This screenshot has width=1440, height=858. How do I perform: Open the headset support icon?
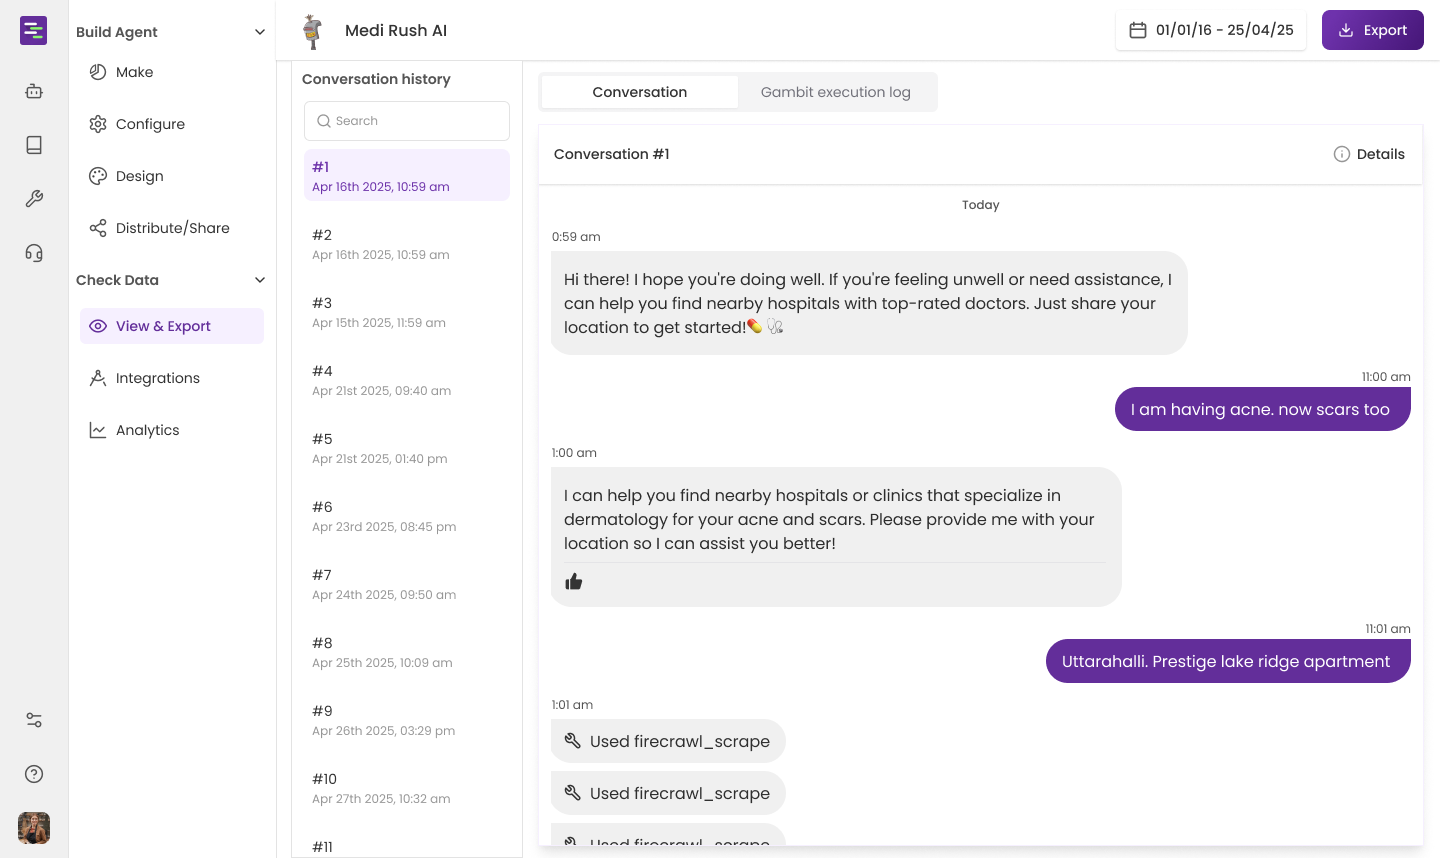click(x=34, y=253)
